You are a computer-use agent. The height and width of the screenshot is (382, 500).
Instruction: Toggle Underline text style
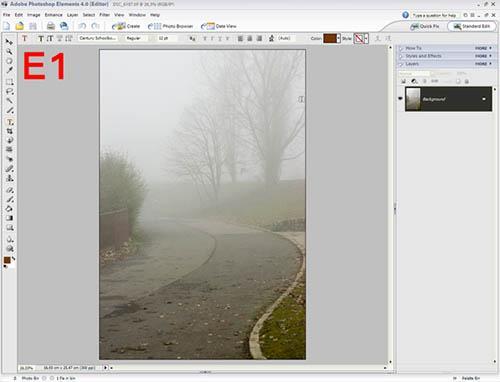pos(220,39)
